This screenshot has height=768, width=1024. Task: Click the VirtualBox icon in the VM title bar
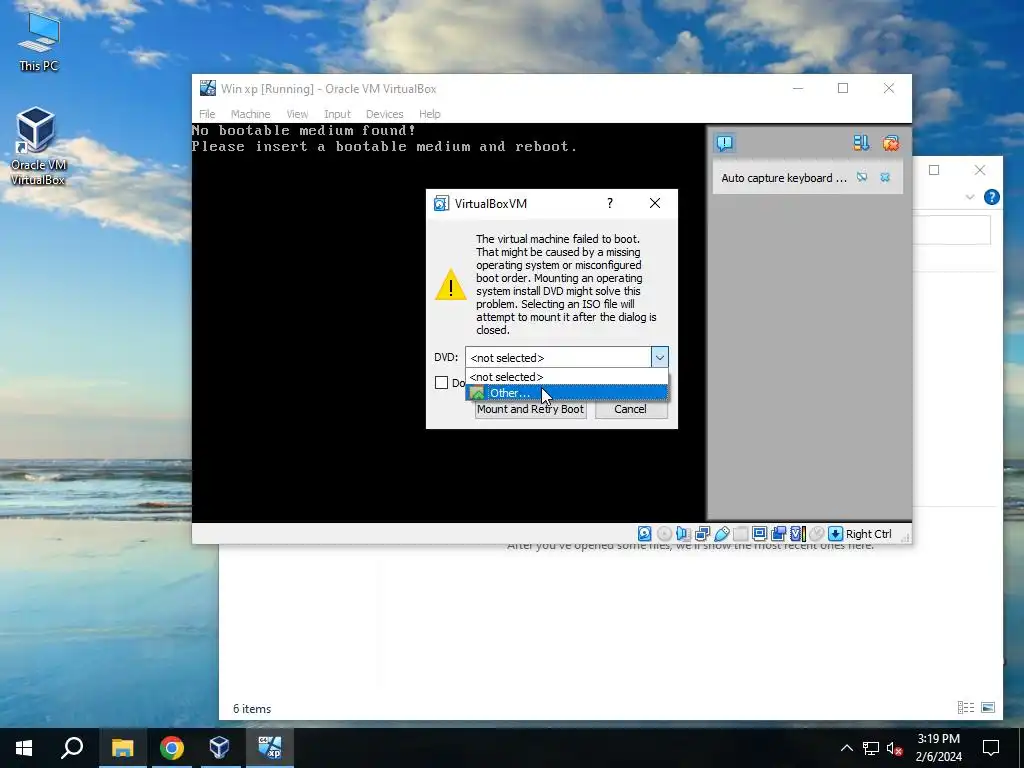(x=208, y=88)
